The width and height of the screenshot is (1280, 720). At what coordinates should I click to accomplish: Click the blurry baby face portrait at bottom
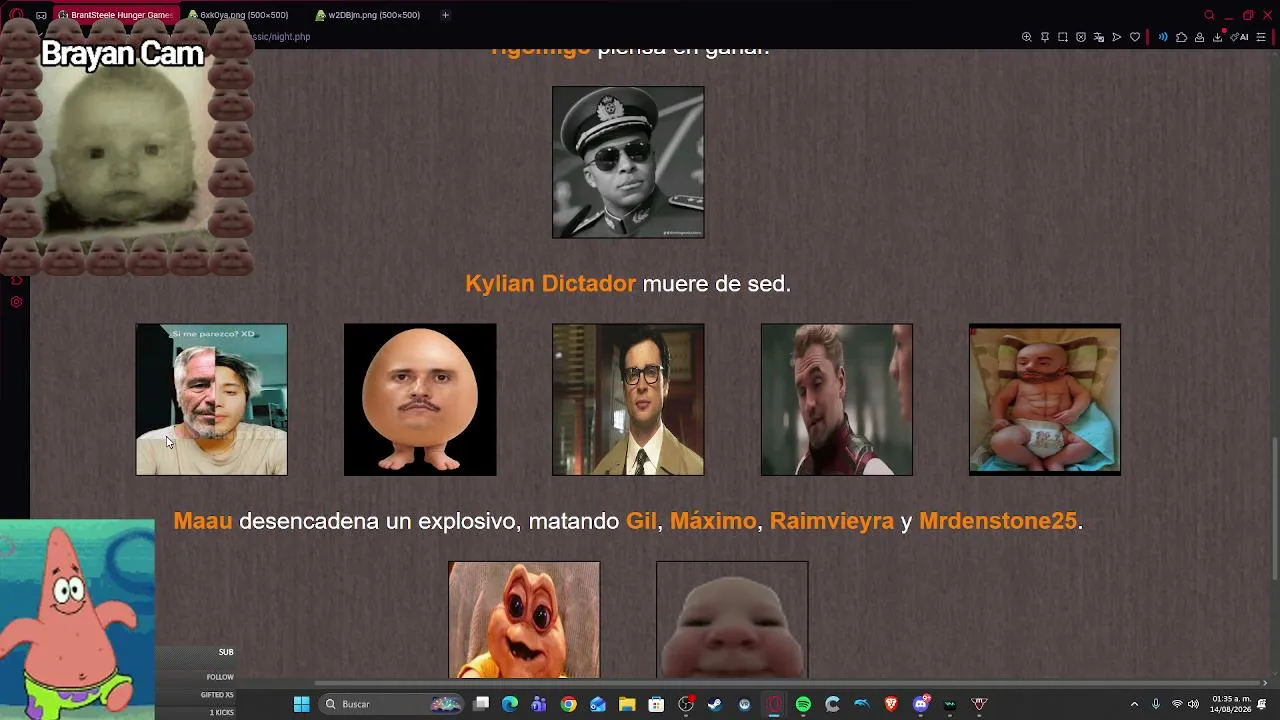pos(732,620)
